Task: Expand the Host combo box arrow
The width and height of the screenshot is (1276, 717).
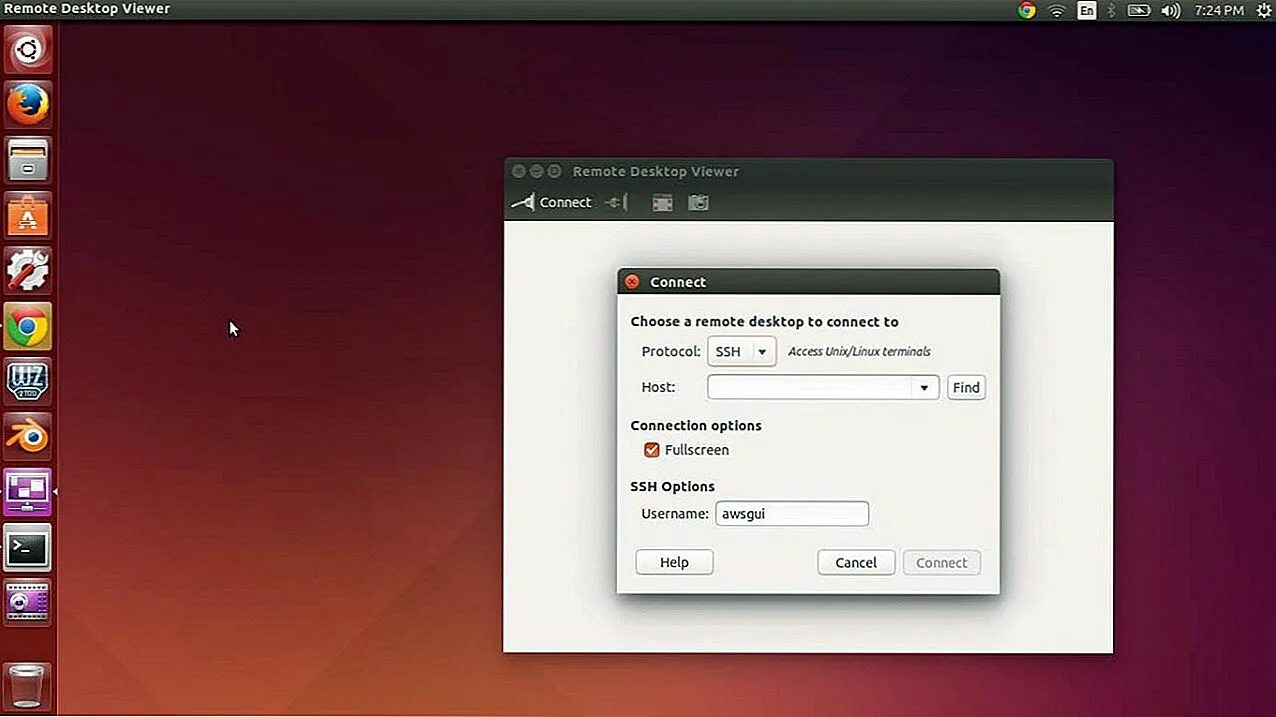Action: 924,388
